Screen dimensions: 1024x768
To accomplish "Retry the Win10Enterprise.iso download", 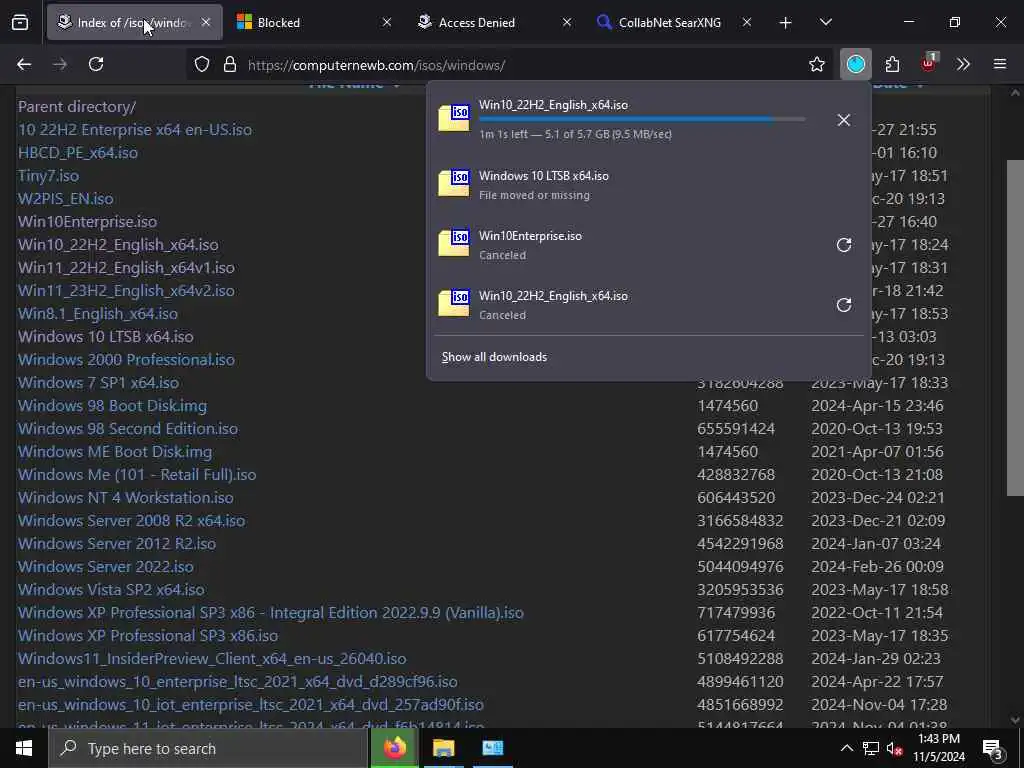I will click(844, 245).
